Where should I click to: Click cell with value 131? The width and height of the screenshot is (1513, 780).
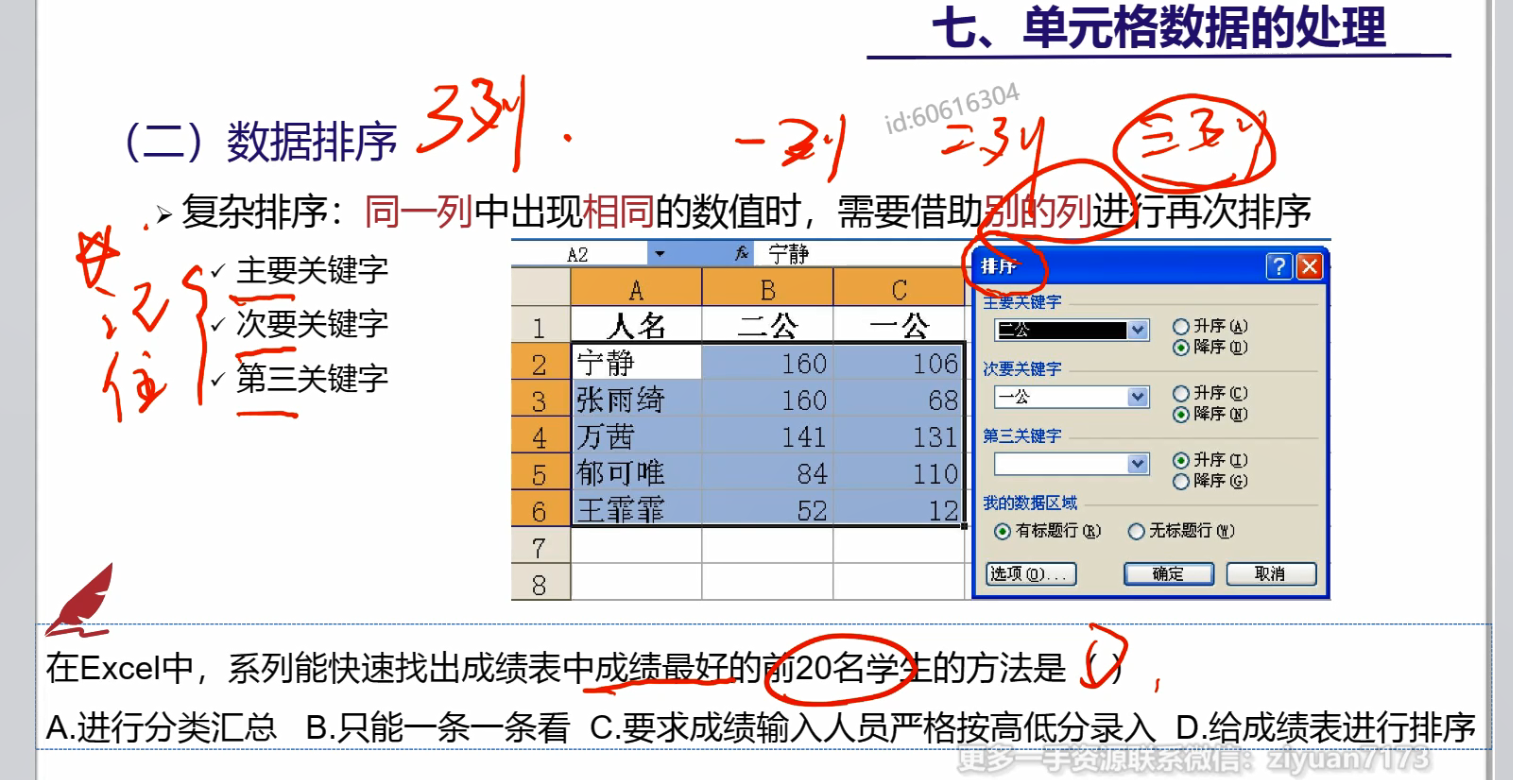pos(898,437)
